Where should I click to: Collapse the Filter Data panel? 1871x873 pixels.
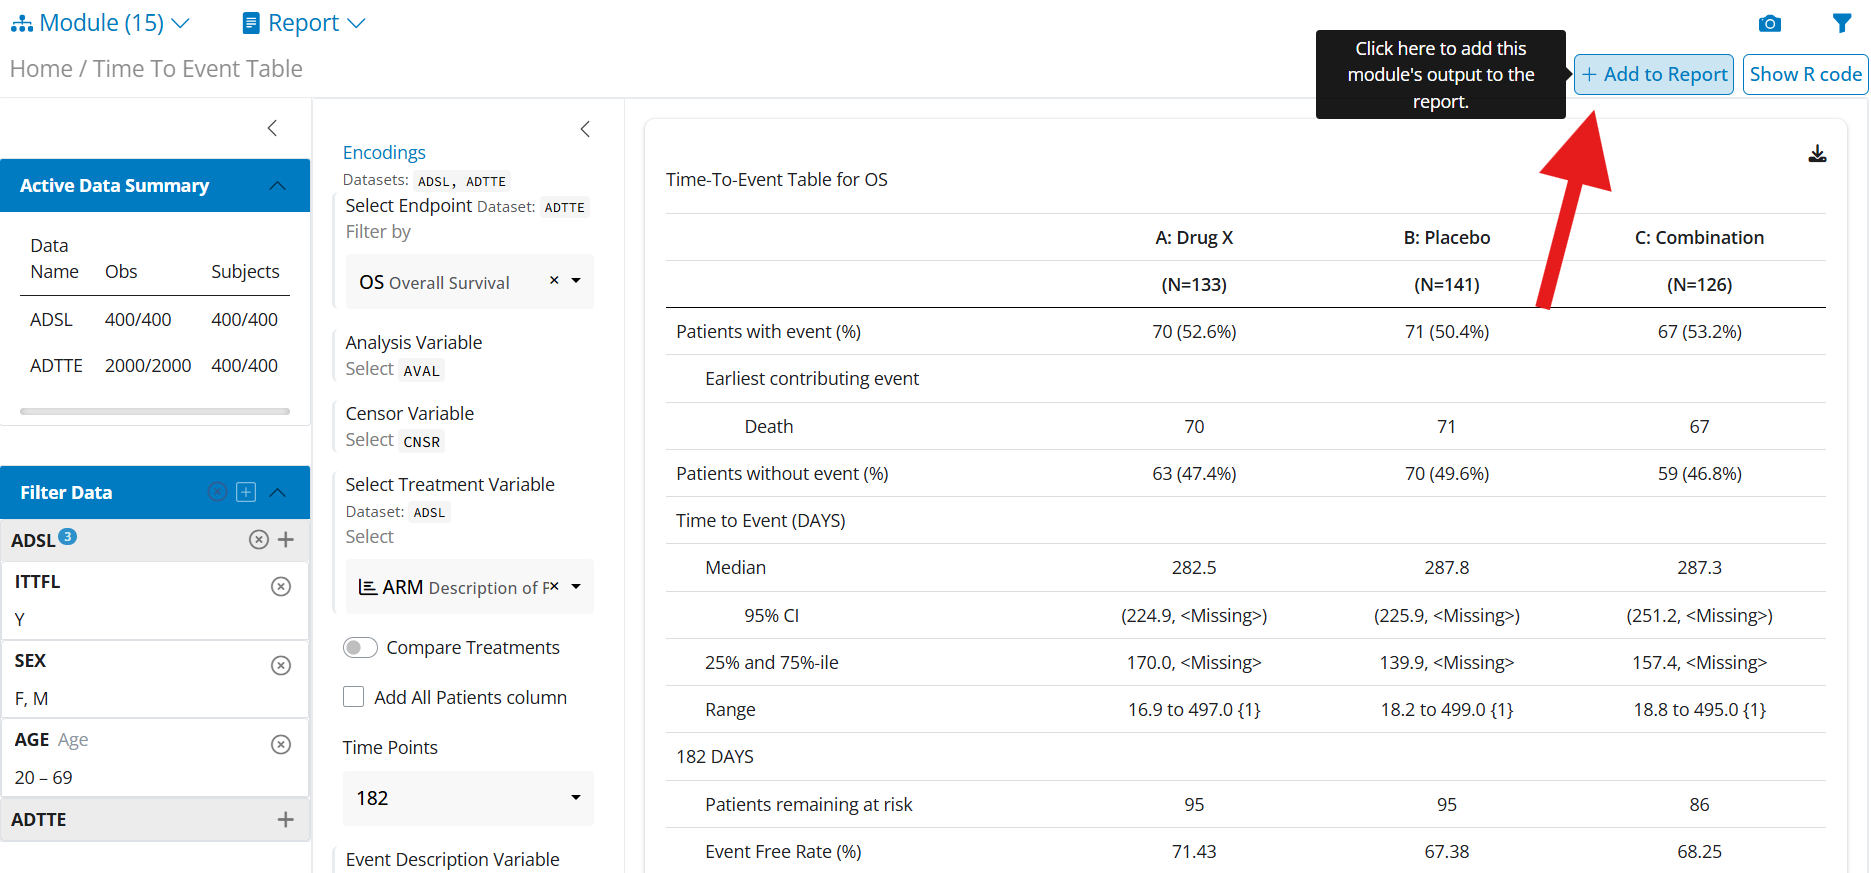[278, 492]
